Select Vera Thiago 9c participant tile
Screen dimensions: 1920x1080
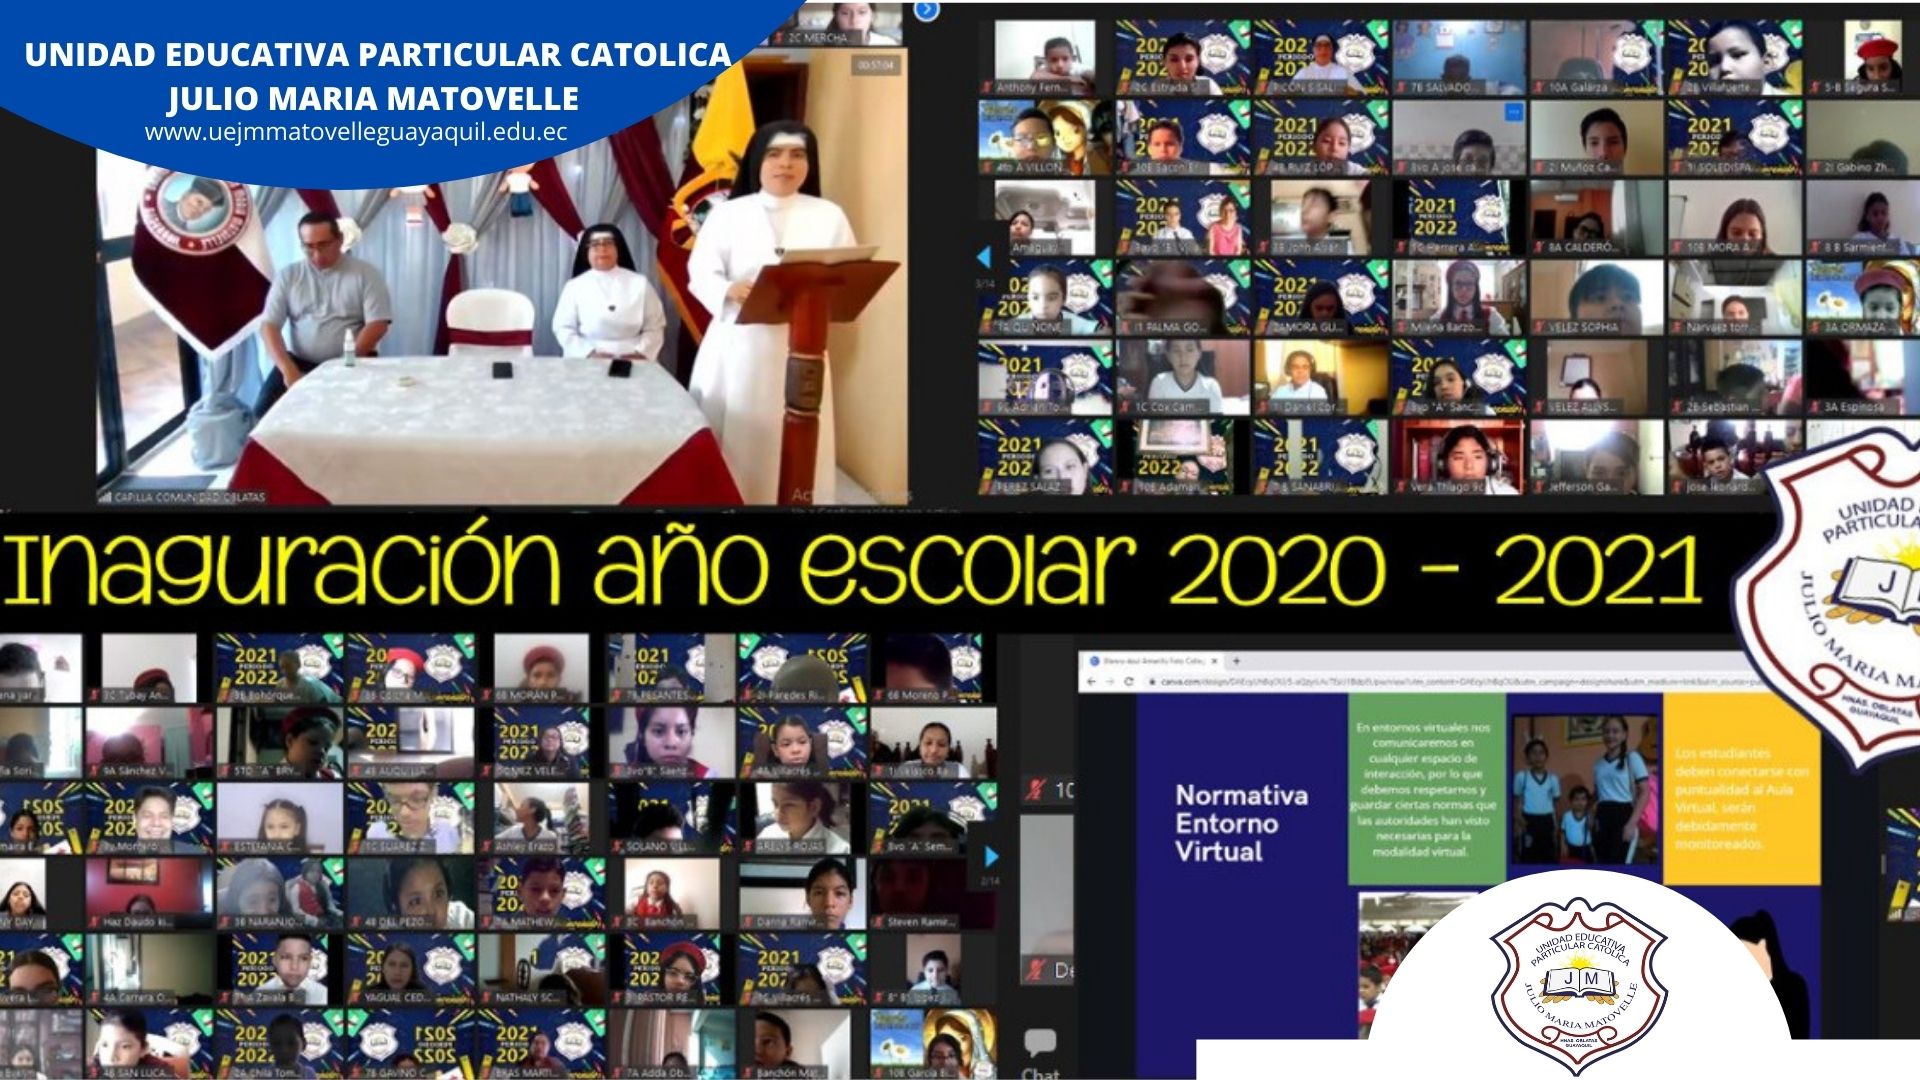1458,457
